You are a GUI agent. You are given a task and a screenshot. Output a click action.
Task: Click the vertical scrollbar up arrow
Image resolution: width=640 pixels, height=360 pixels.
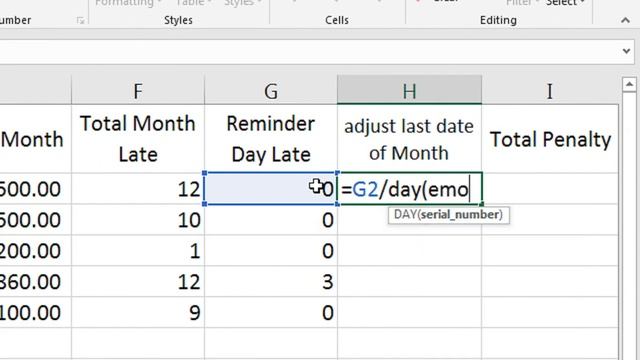(x=629, y=85)
